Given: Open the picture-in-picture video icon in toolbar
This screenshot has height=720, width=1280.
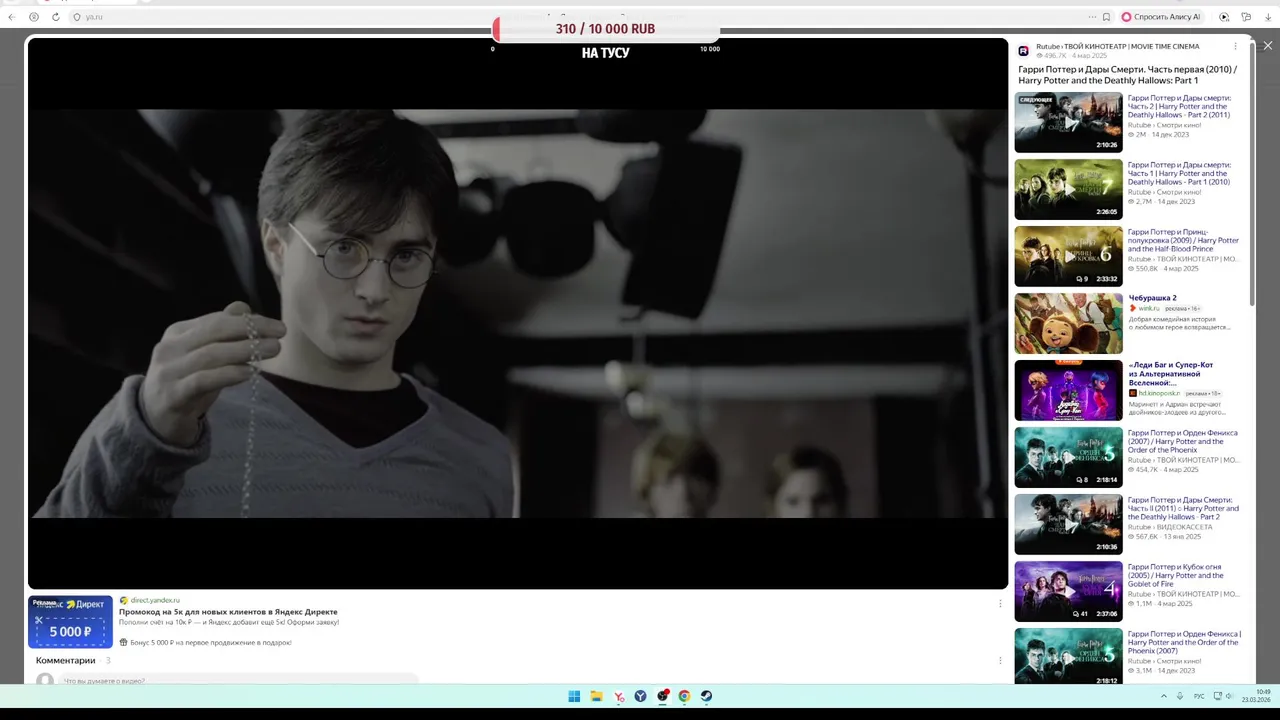Looking at the screenshot, I should tap(1224, 17).
